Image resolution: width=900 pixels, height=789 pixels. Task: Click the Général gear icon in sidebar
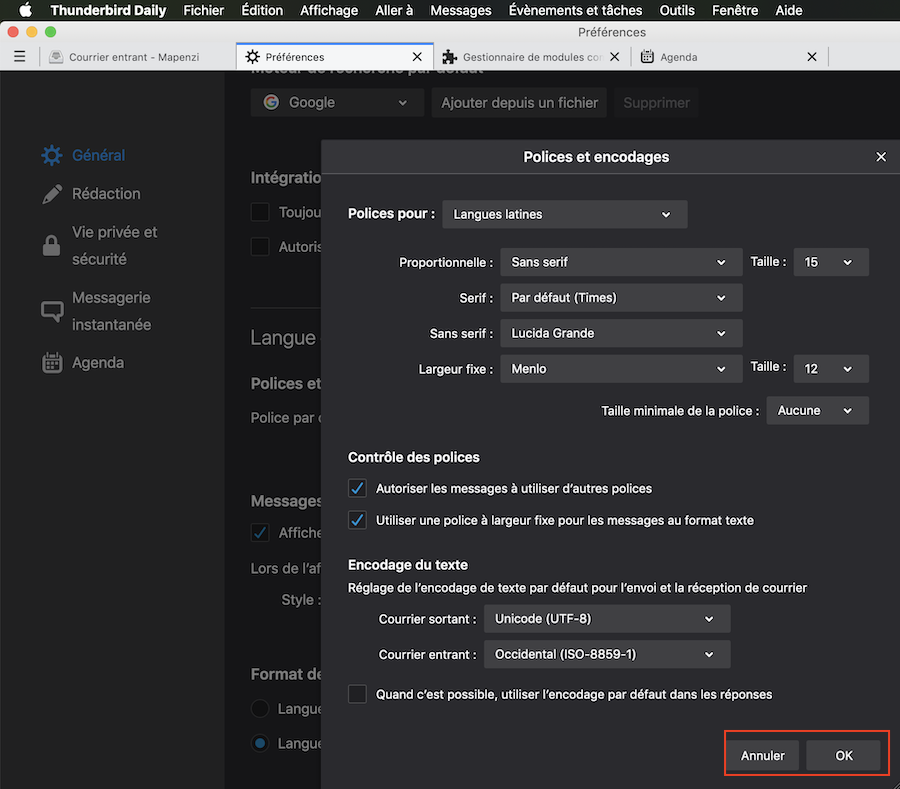coord(52,156)
